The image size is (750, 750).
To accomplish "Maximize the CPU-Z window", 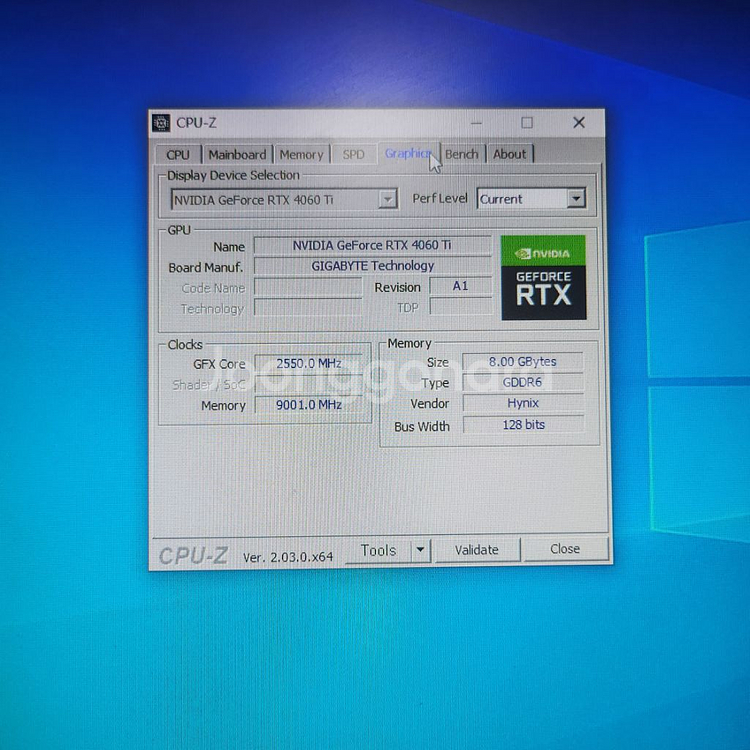I will point(527,123).
